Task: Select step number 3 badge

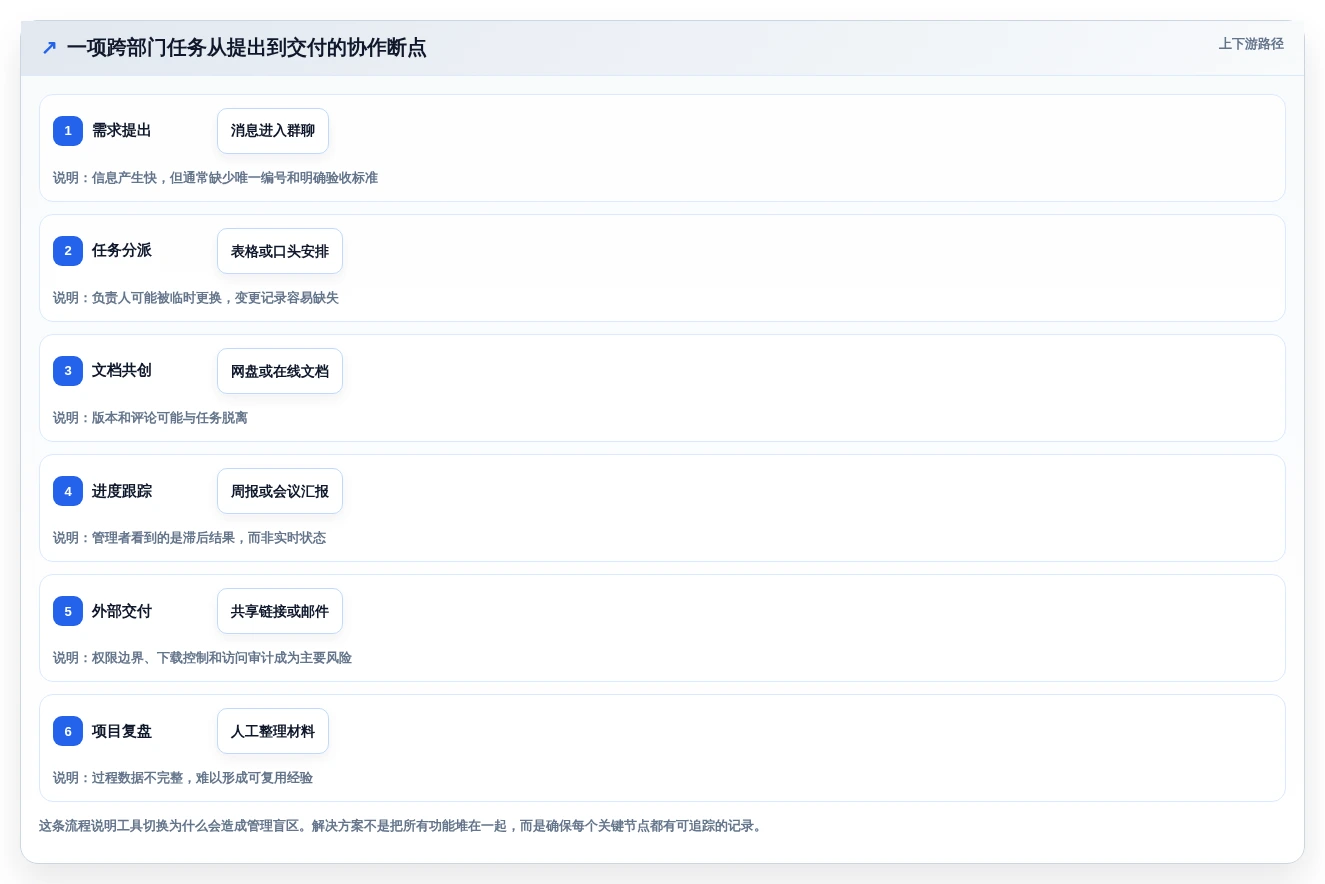Action: (x=68, y=371)
